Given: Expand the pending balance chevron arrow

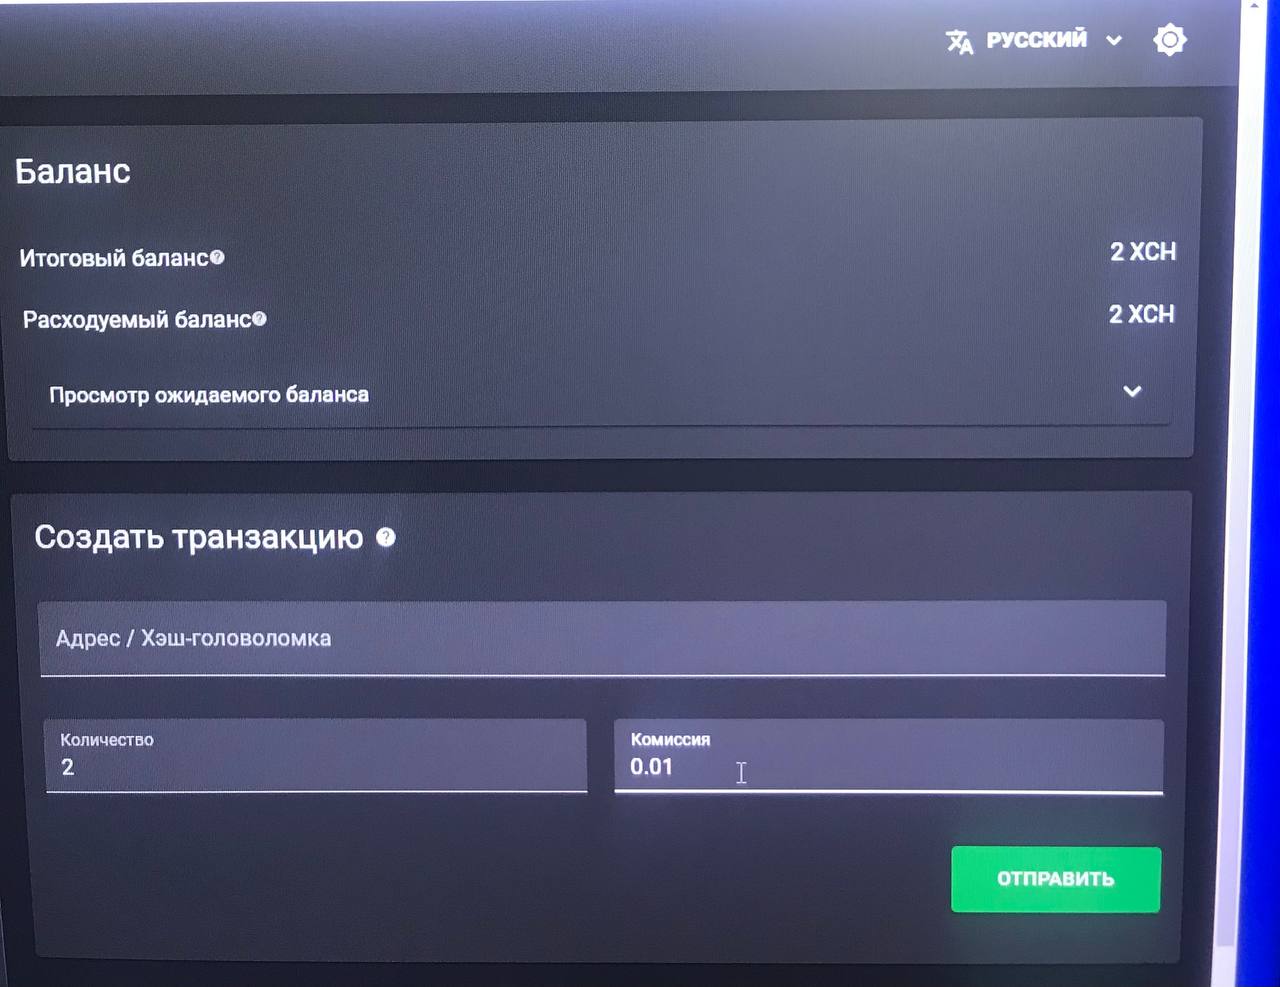Looking at the screenshot, I should coord(1132,391).
